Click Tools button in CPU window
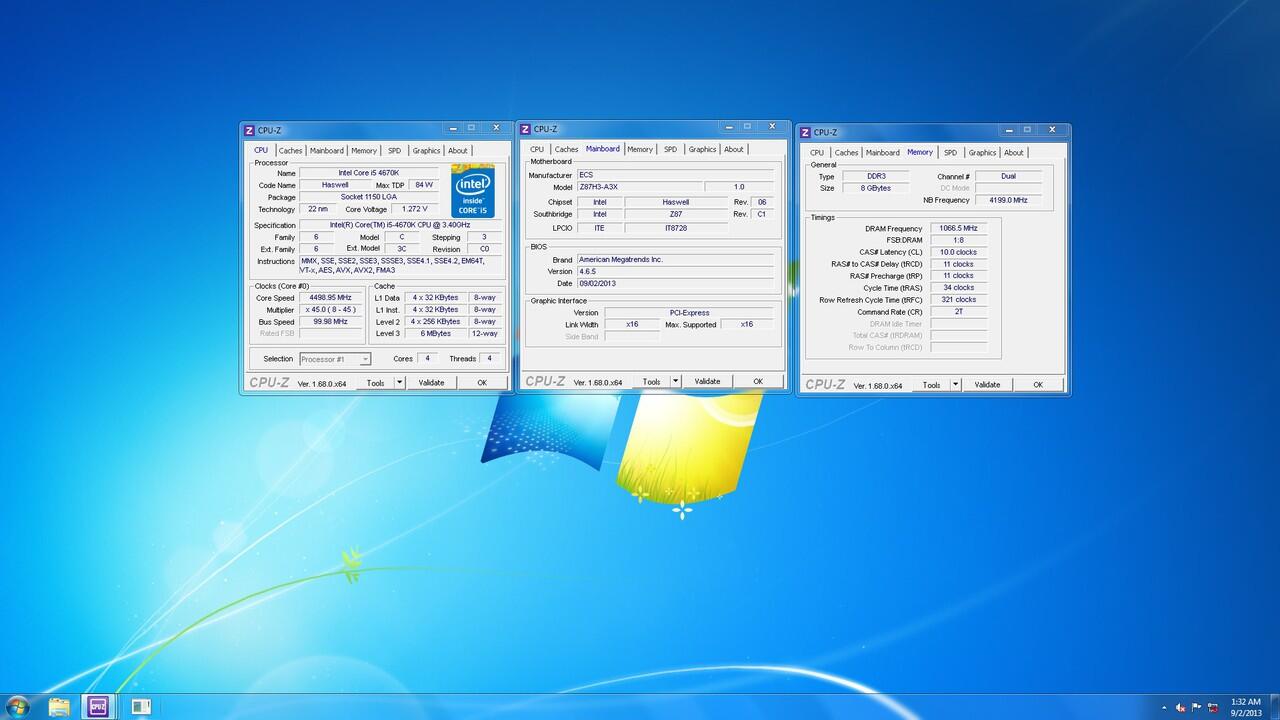This screenshot has width=1280, height=720. click(x=375, y=383)
